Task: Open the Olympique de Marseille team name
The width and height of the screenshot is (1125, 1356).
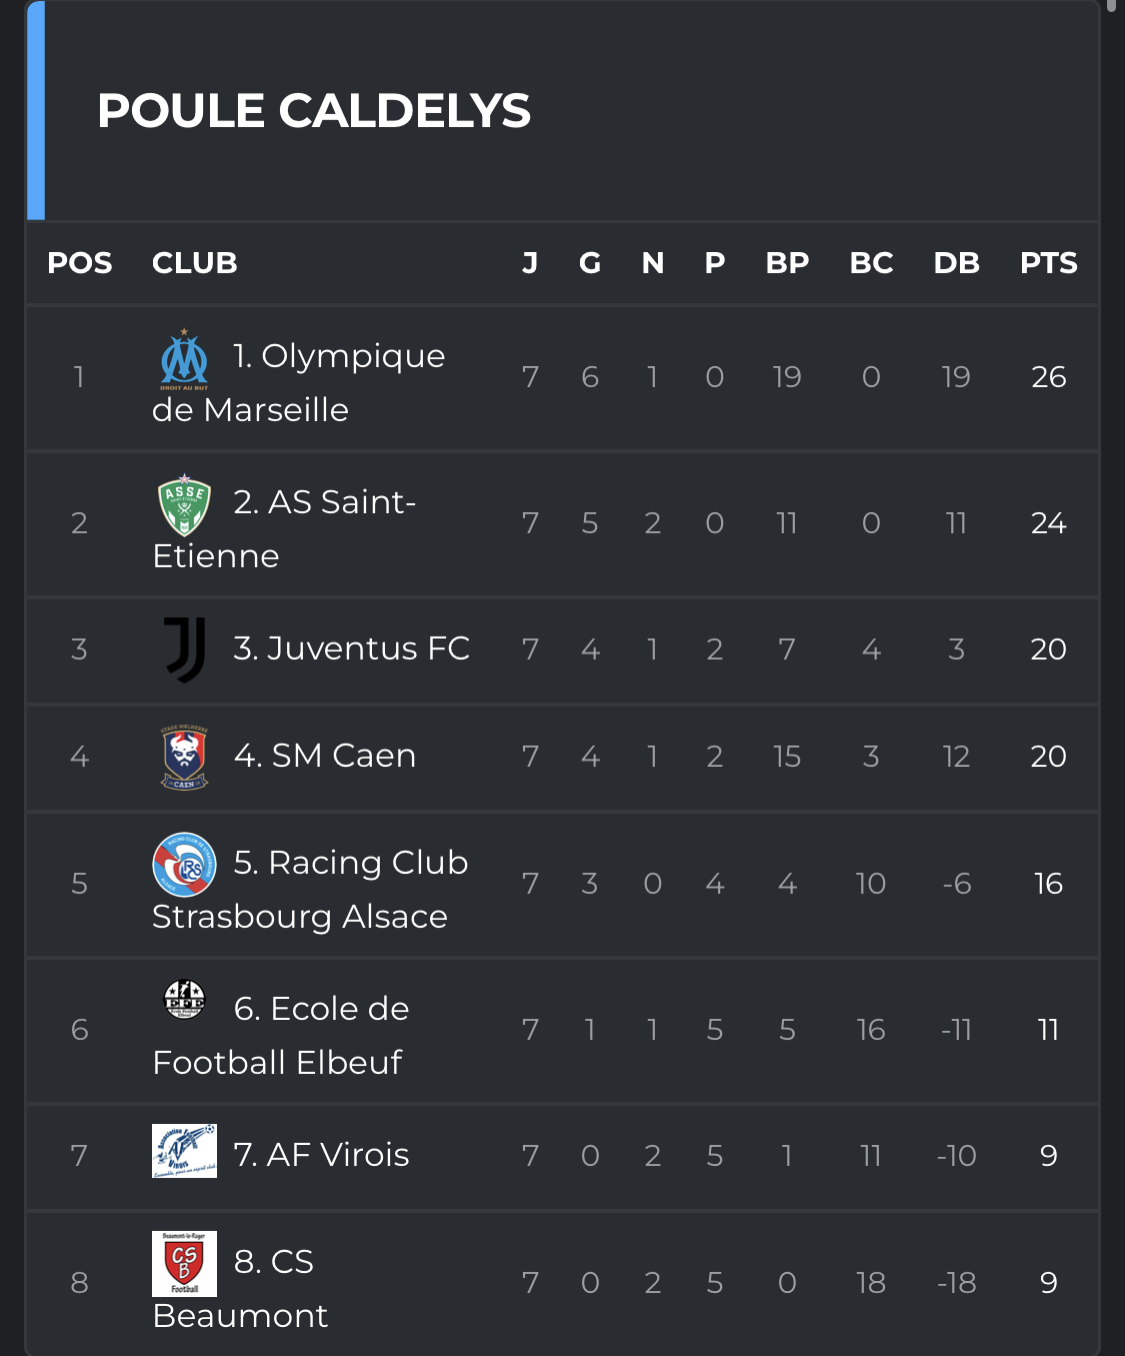Action: [x=299, y=383]
